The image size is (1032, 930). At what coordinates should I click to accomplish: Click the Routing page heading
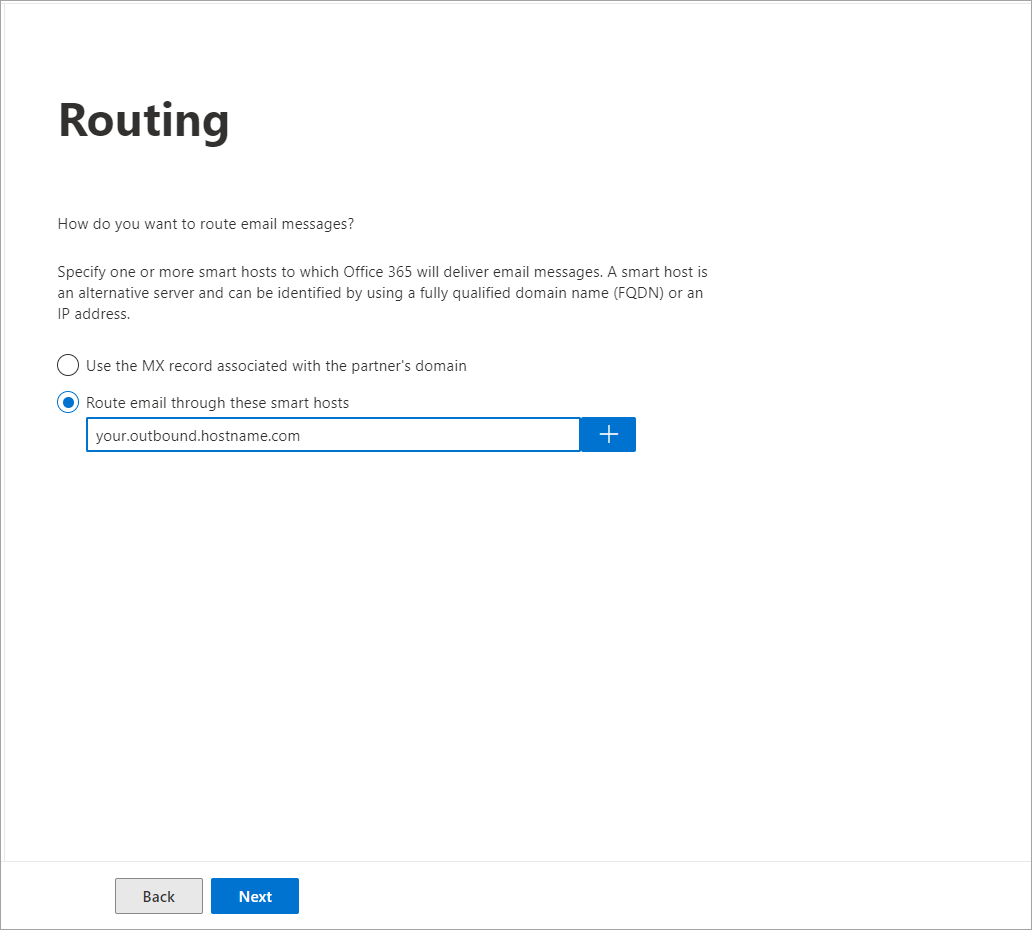(x=144, y=120)
